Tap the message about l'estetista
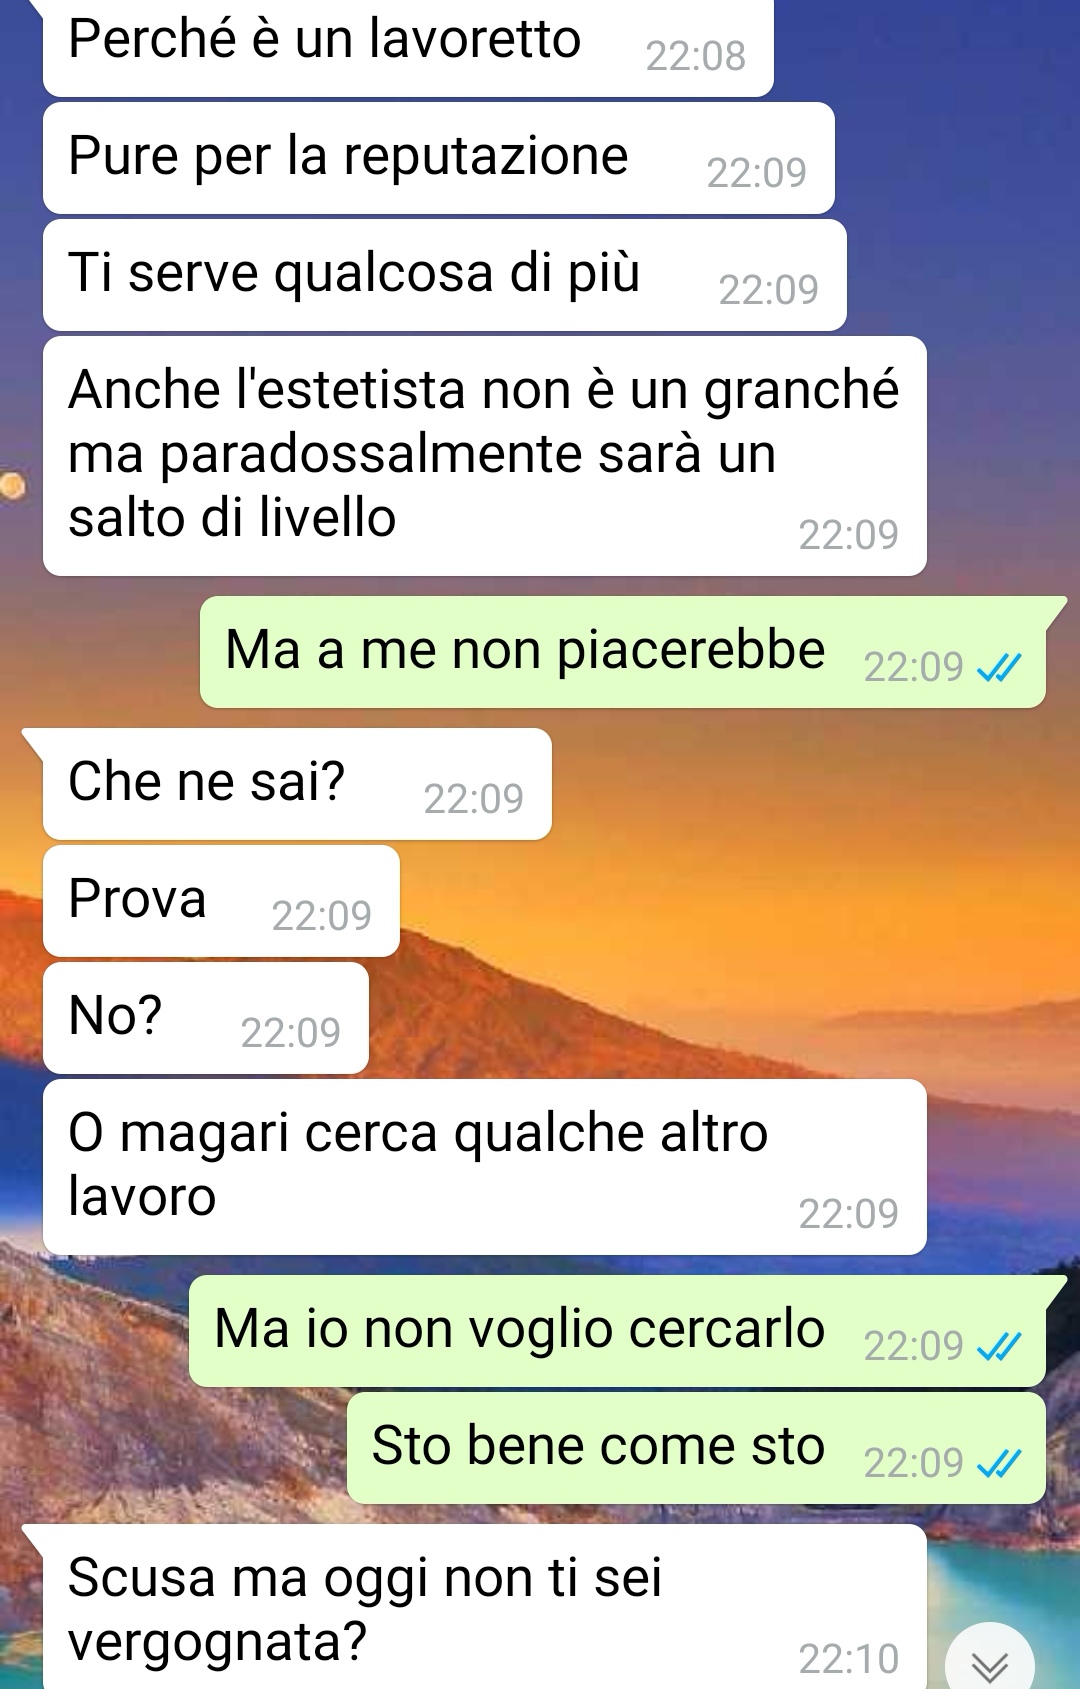This screenshot has height=1689, width=1080. [x=485, y=456]
